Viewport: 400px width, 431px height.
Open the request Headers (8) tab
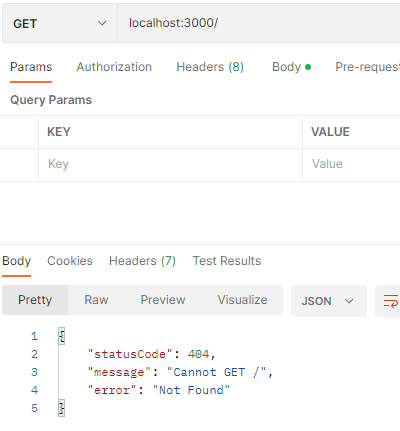coord(210,67)
